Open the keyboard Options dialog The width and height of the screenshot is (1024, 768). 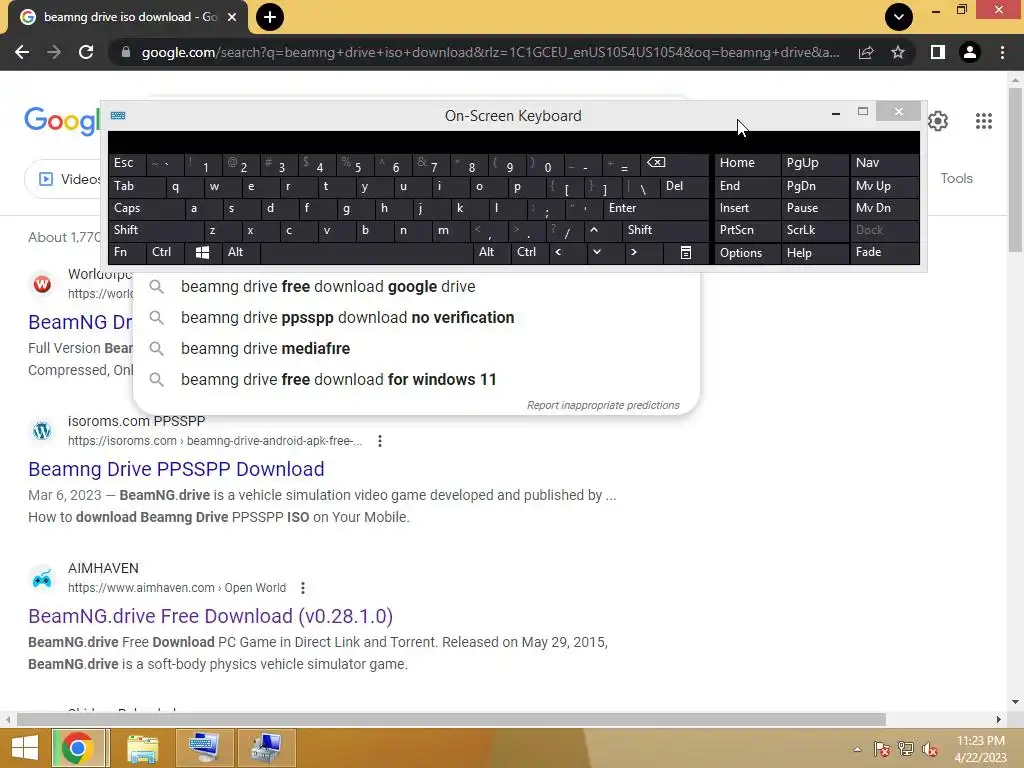[x=747, y=253]
